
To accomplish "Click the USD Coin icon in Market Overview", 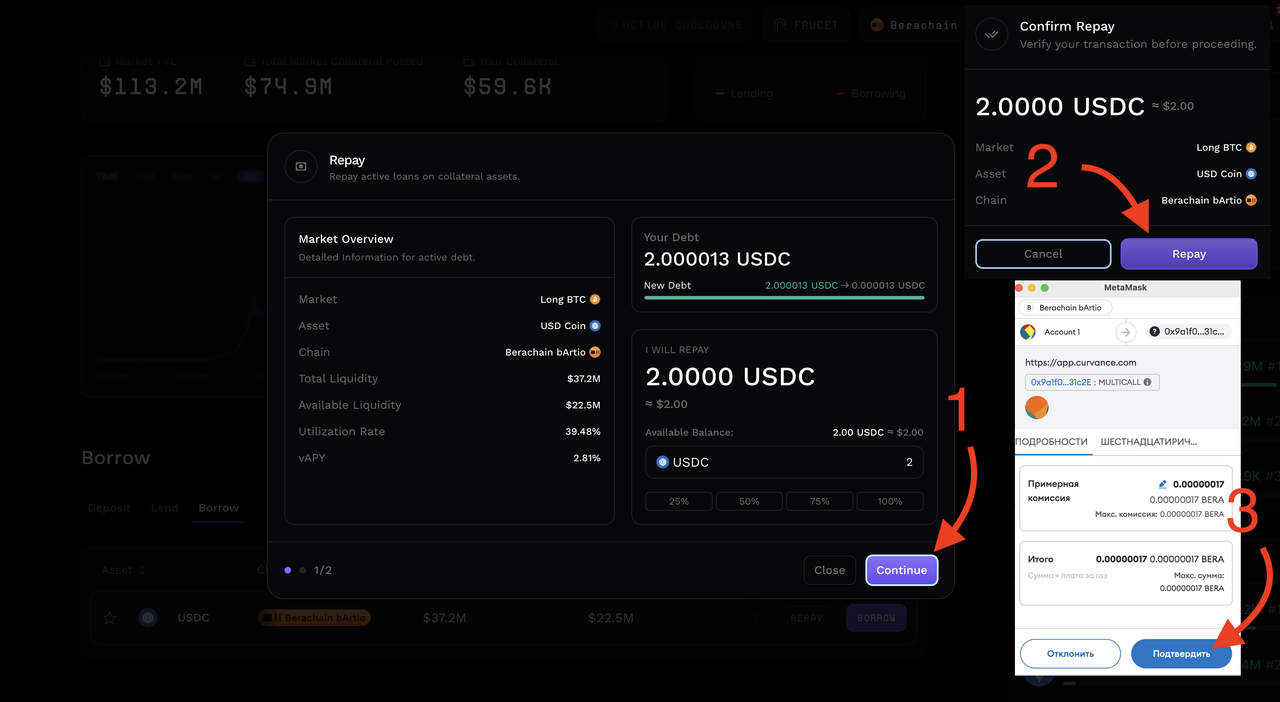I will point(595,326).
